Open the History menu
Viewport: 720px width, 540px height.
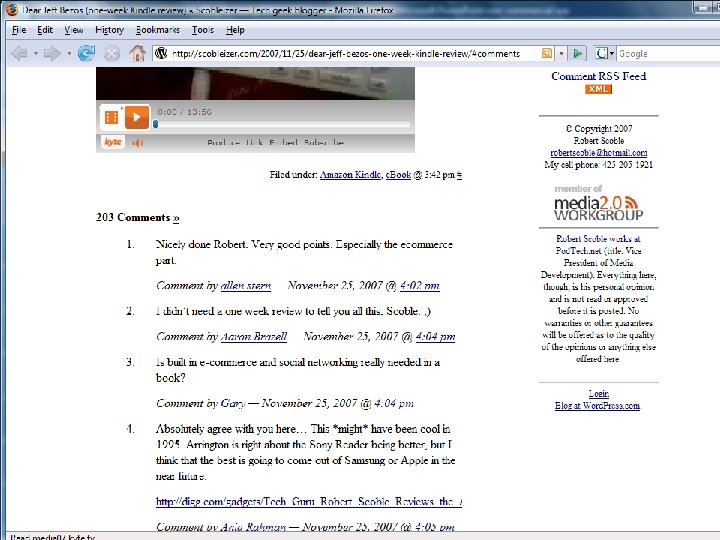pos(109,30)
